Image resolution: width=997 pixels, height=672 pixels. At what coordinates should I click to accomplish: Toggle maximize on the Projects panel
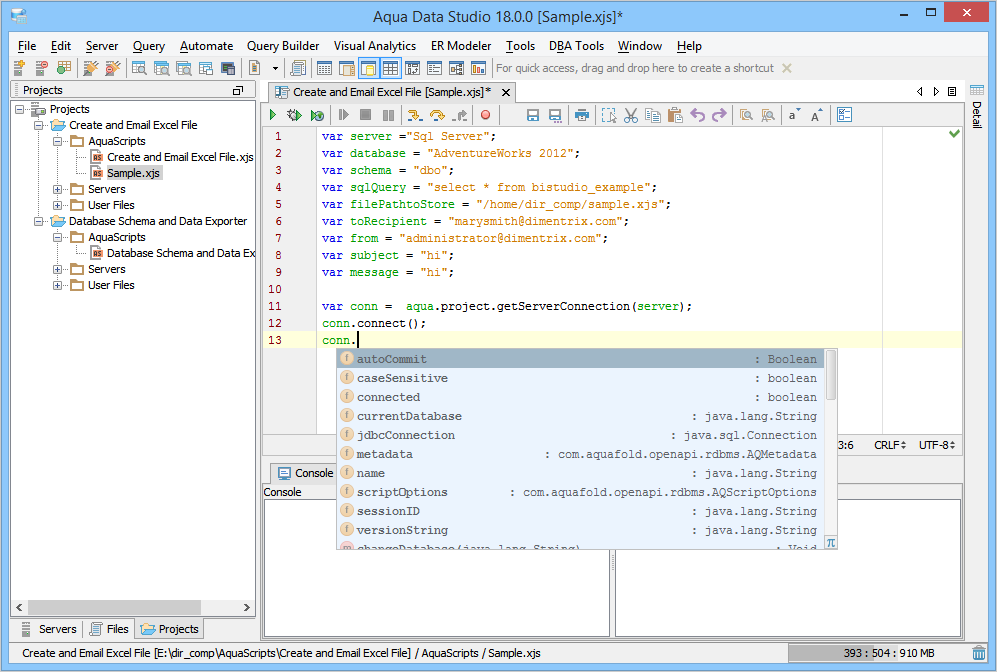(238, 90)
